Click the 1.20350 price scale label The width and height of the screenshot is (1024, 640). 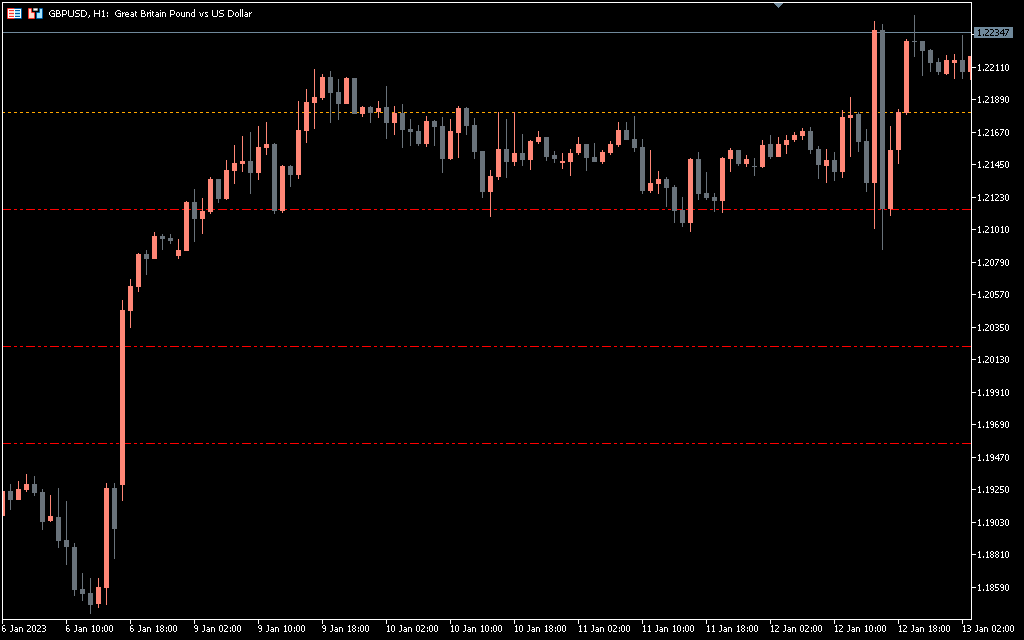[991, 328]
